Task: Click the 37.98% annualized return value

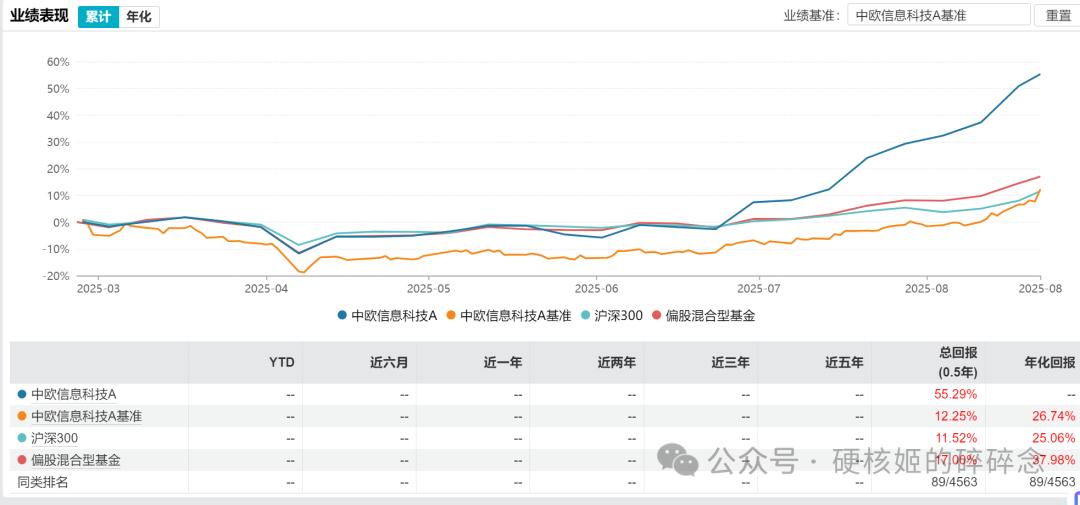Action: point(1056,460)
